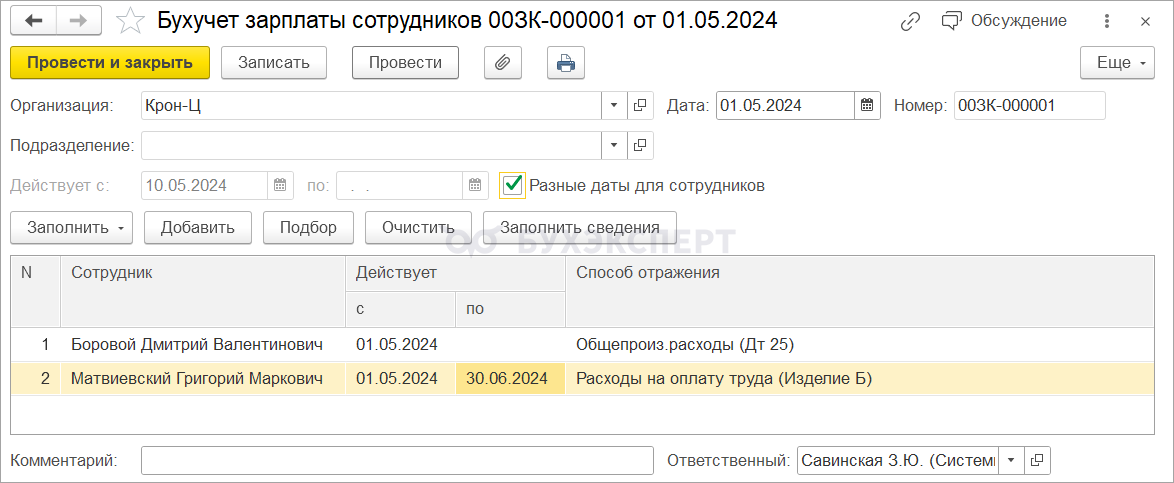The width and height of the screenshot is (1174, 483).
Task: Add document to favorites with star
Action: 130,21
